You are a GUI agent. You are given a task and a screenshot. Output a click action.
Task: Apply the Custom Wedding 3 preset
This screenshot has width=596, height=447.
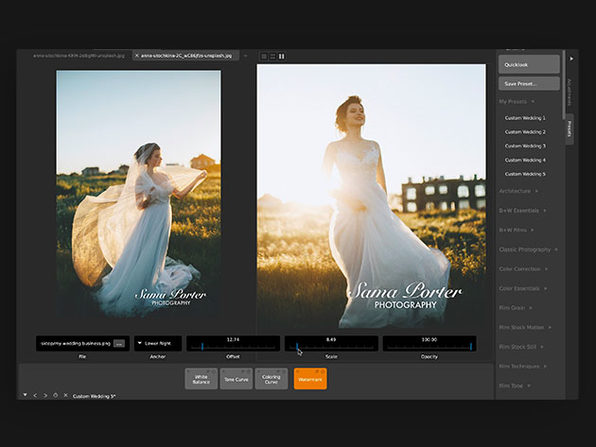pos(525,146)
